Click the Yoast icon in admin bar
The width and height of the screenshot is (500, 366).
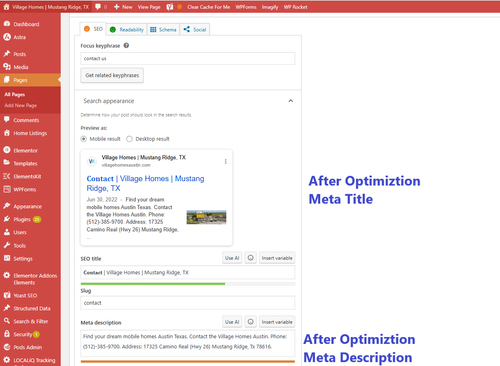[170, 7]
